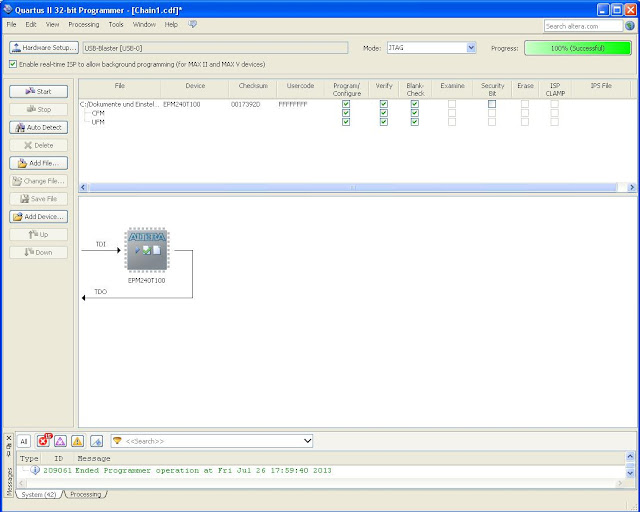Click the info icon on the message row
This screenshot has width=640, height=512.
(35, 470)
